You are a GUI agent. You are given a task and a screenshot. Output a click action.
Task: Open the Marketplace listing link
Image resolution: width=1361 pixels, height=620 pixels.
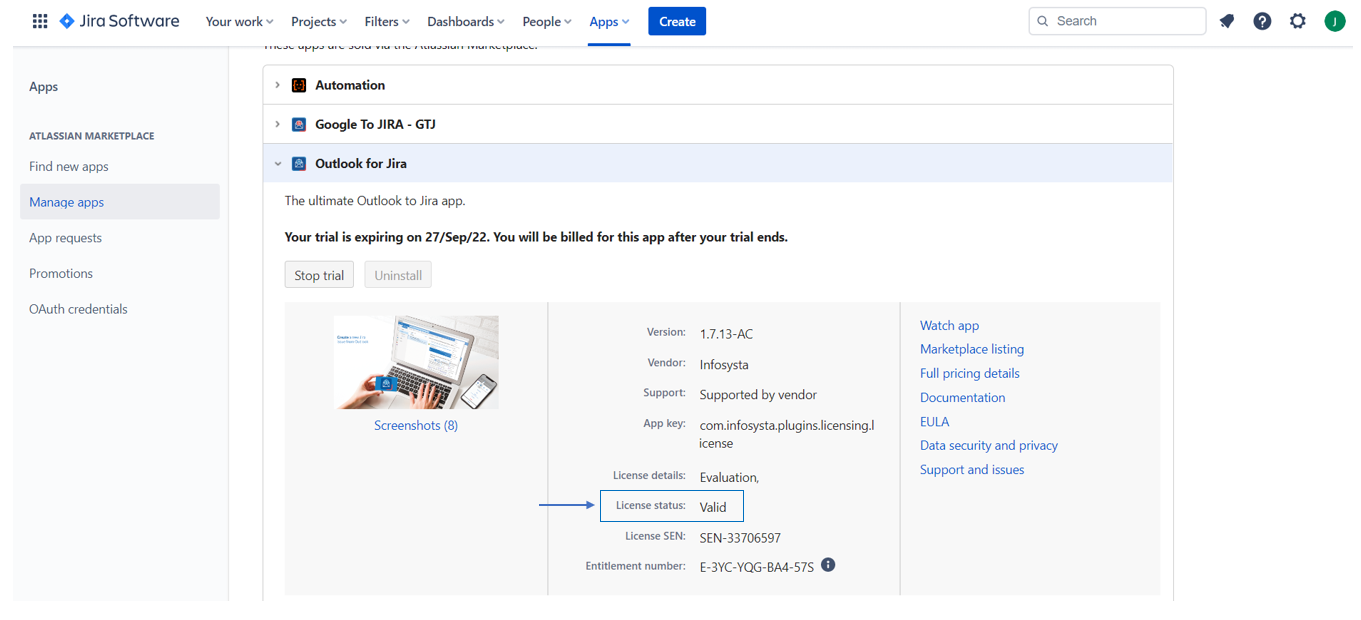(972, 349)
